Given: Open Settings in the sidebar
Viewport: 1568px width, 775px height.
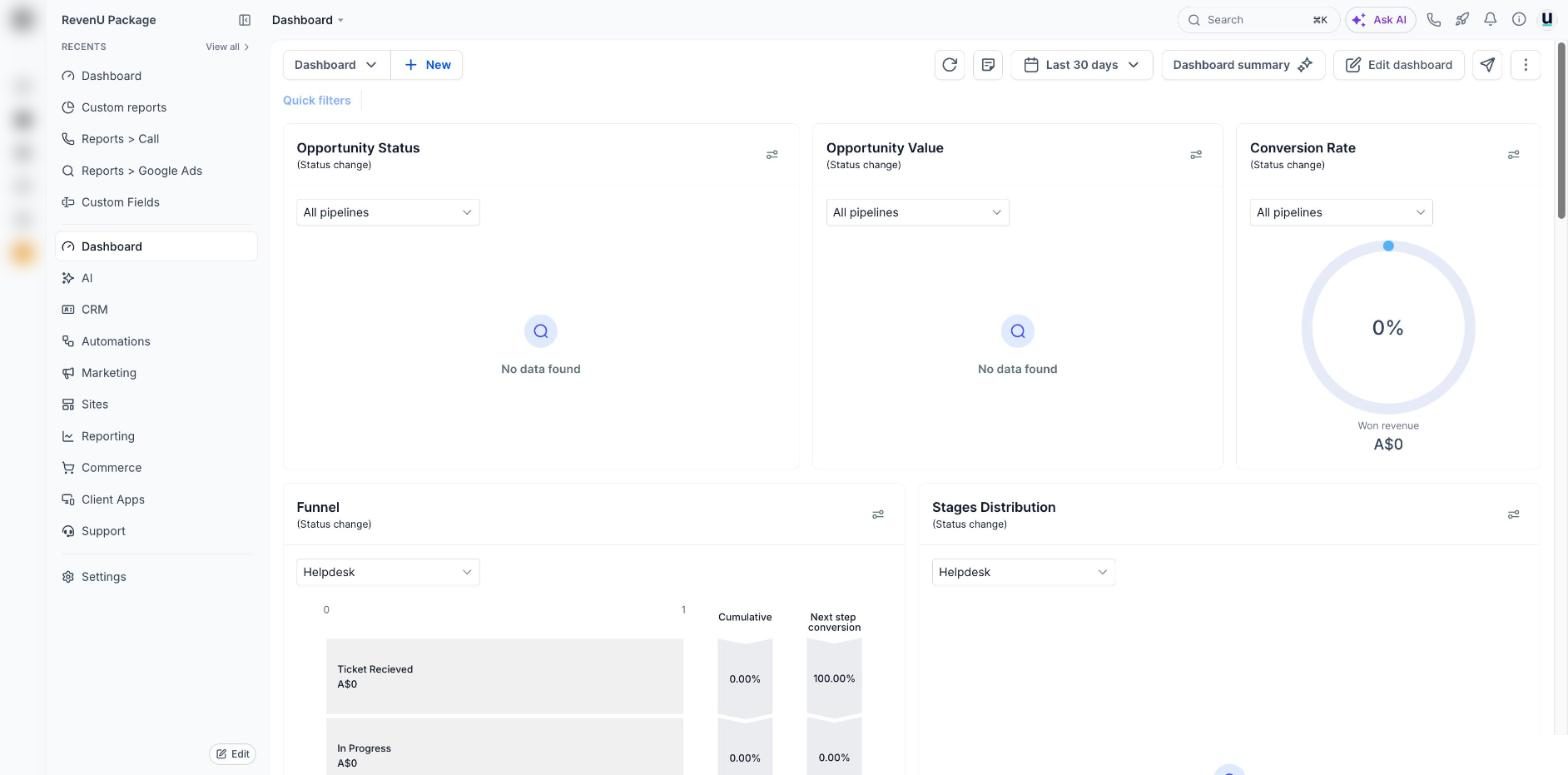Looking at the screenshot, I should pos(156,577).
